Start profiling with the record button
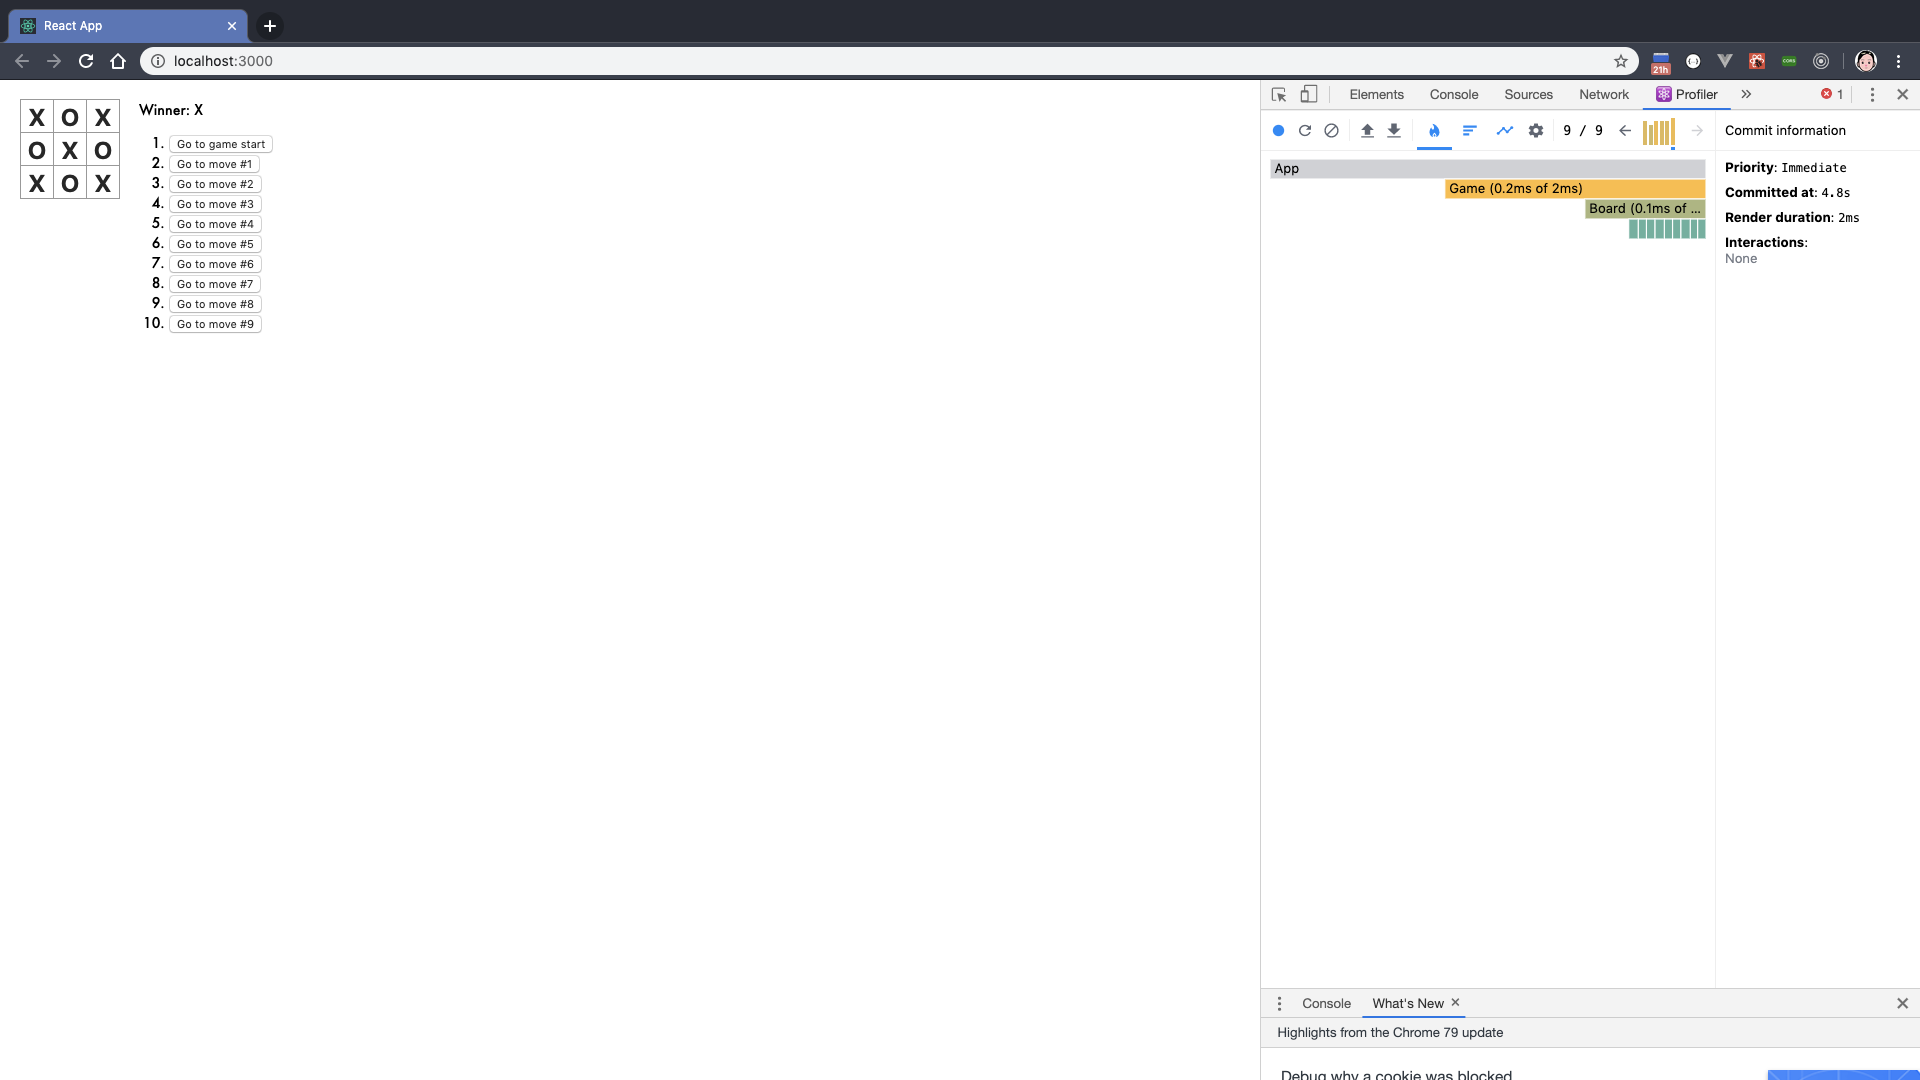Viewport: 1920px width, 1080px height. click(x=1278, y=131)
